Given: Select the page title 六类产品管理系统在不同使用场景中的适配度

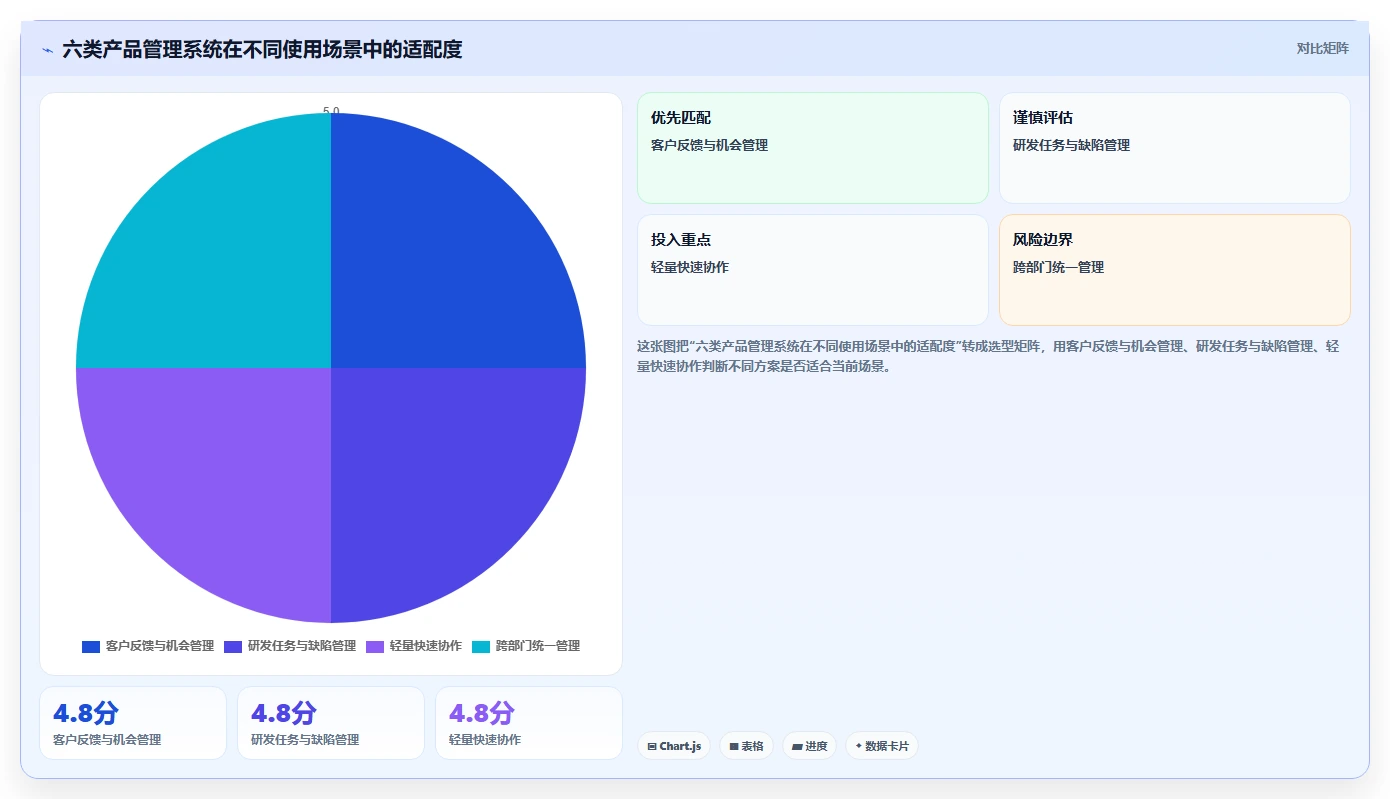Looking at the screenshot, I should (262, 49).
